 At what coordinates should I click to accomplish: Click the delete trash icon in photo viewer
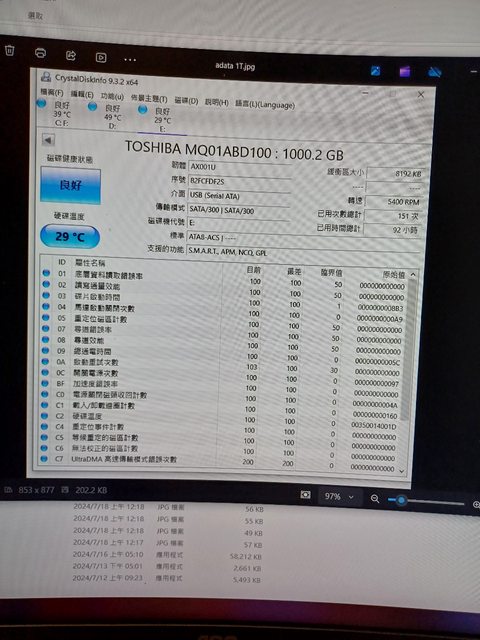click(x=9, y=51)
